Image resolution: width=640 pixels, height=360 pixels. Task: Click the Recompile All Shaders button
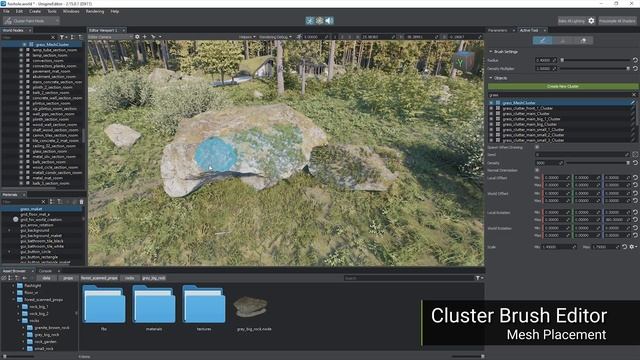click(x=617, y=20)
